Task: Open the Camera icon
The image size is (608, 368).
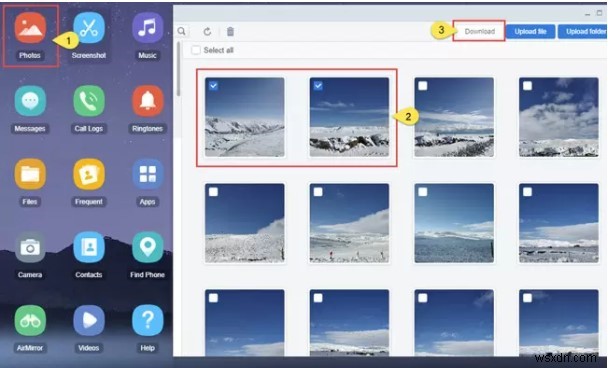Action: point(30,247)
